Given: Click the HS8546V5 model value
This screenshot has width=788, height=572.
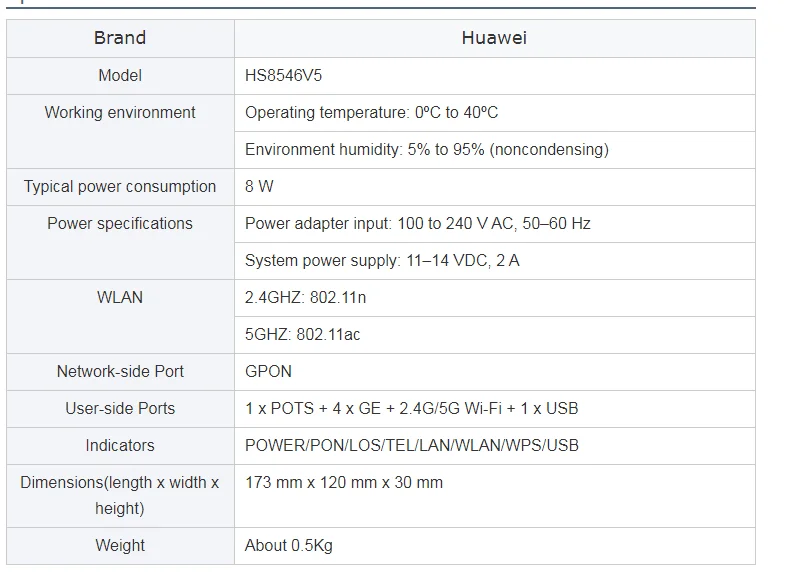Looking at the screenshot, I should coord(284,75).
